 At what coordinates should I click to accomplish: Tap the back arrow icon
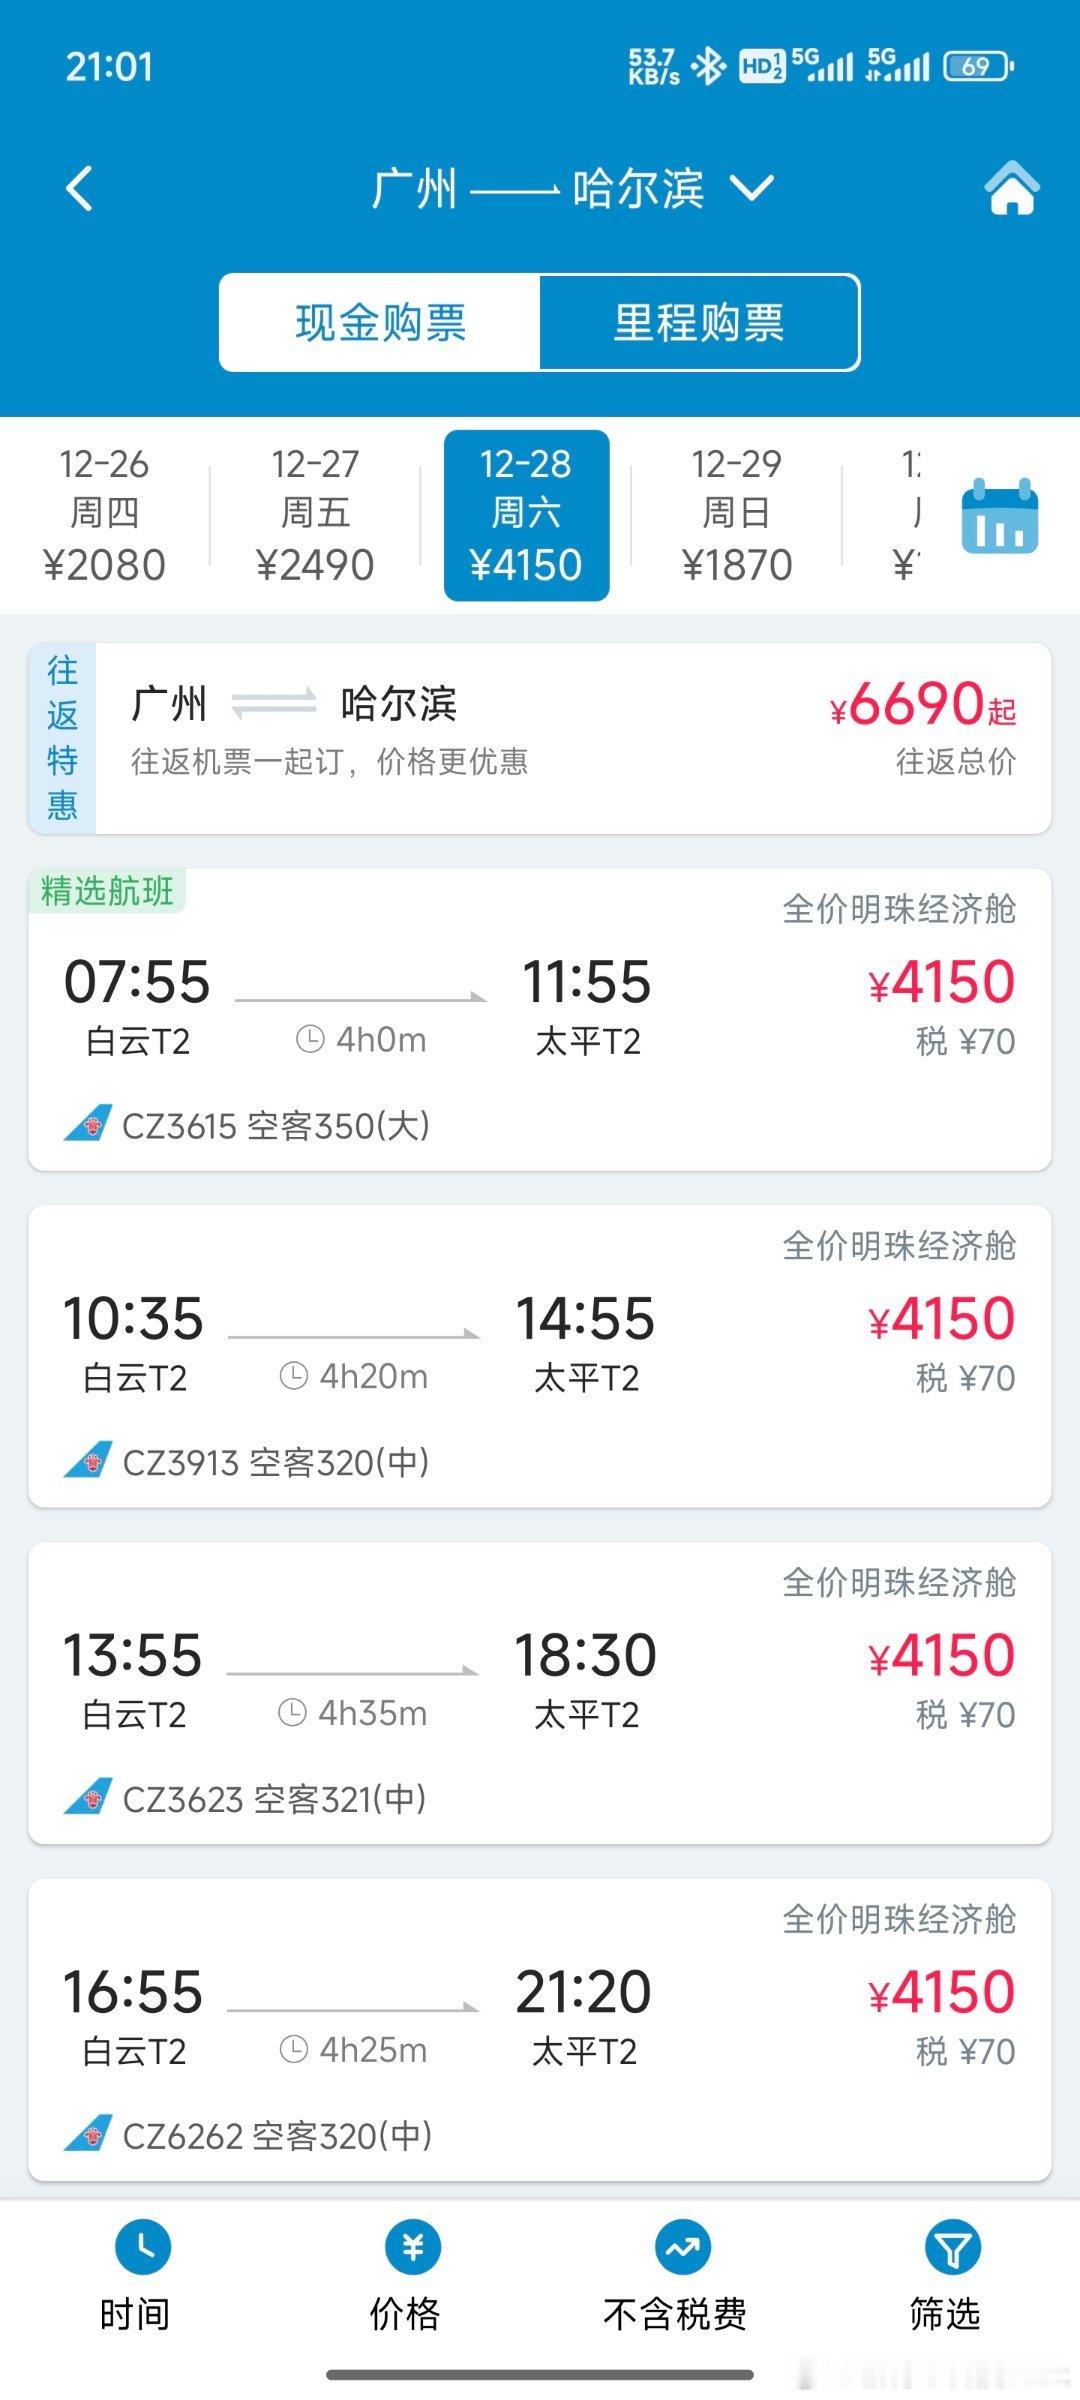[x=80, y=188]
